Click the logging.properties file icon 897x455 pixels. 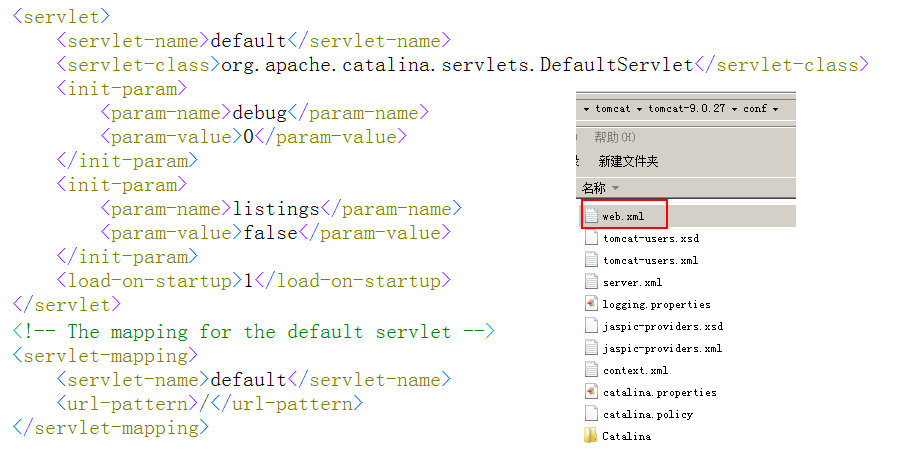591,304
